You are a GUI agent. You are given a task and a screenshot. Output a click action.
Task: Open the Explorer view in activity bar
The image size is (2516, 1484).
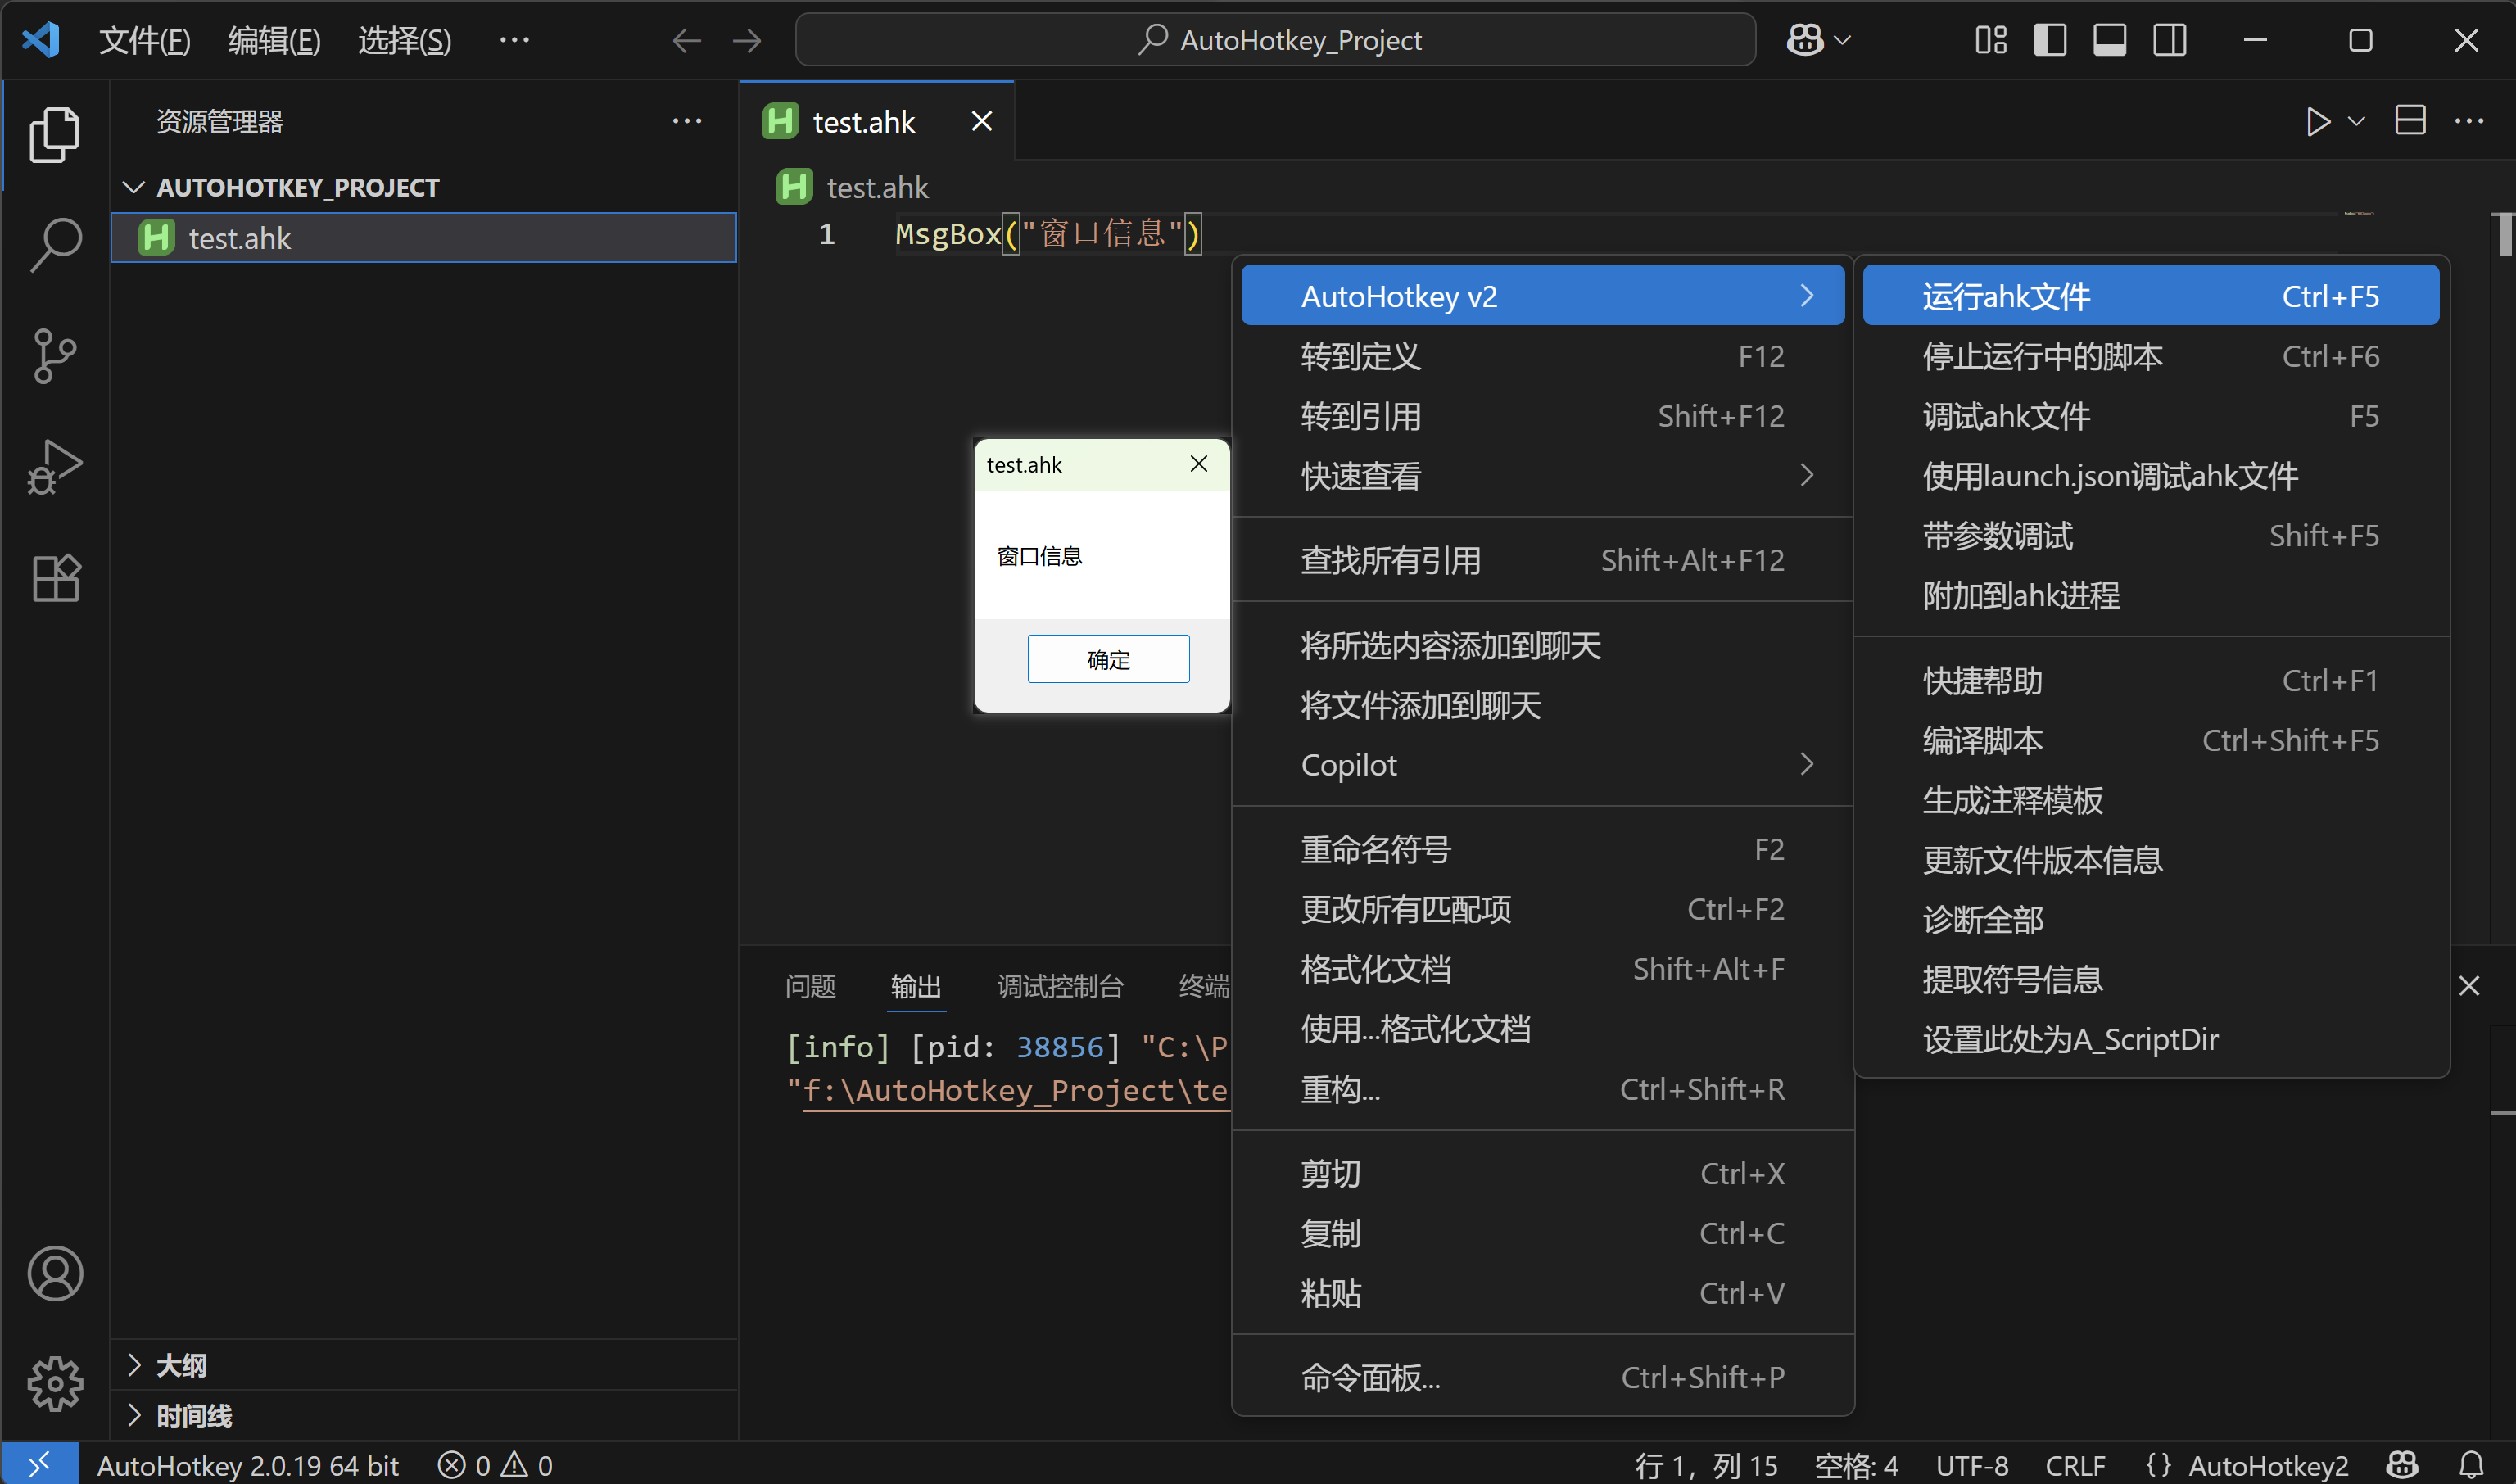coord(55,134)
